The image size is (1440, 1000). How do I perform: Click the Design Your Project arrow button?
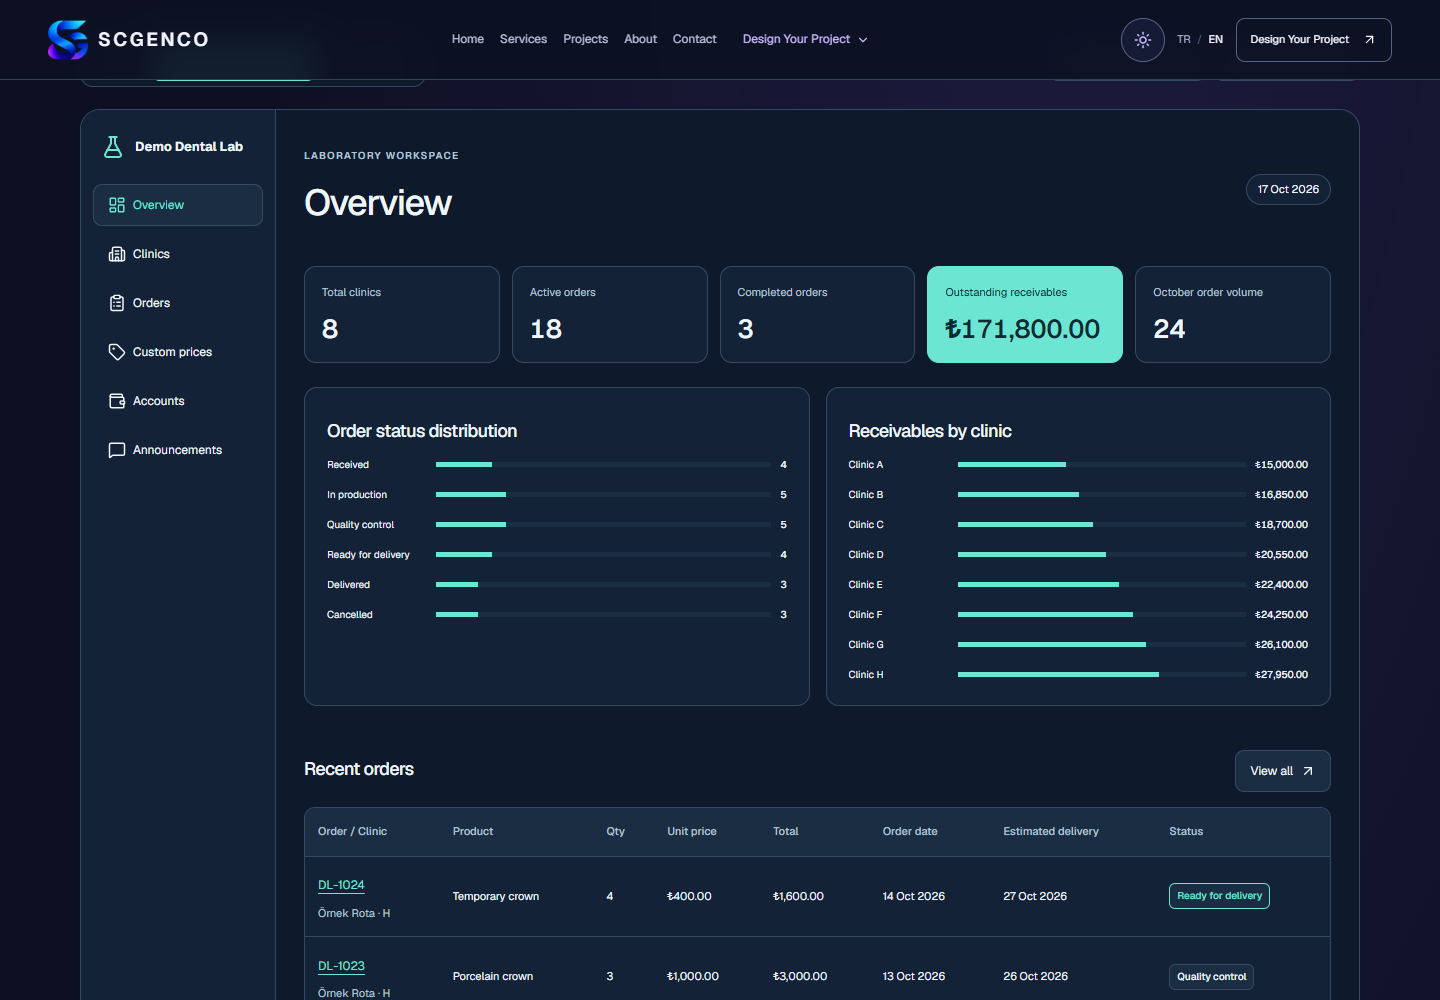pos(1314,40)
